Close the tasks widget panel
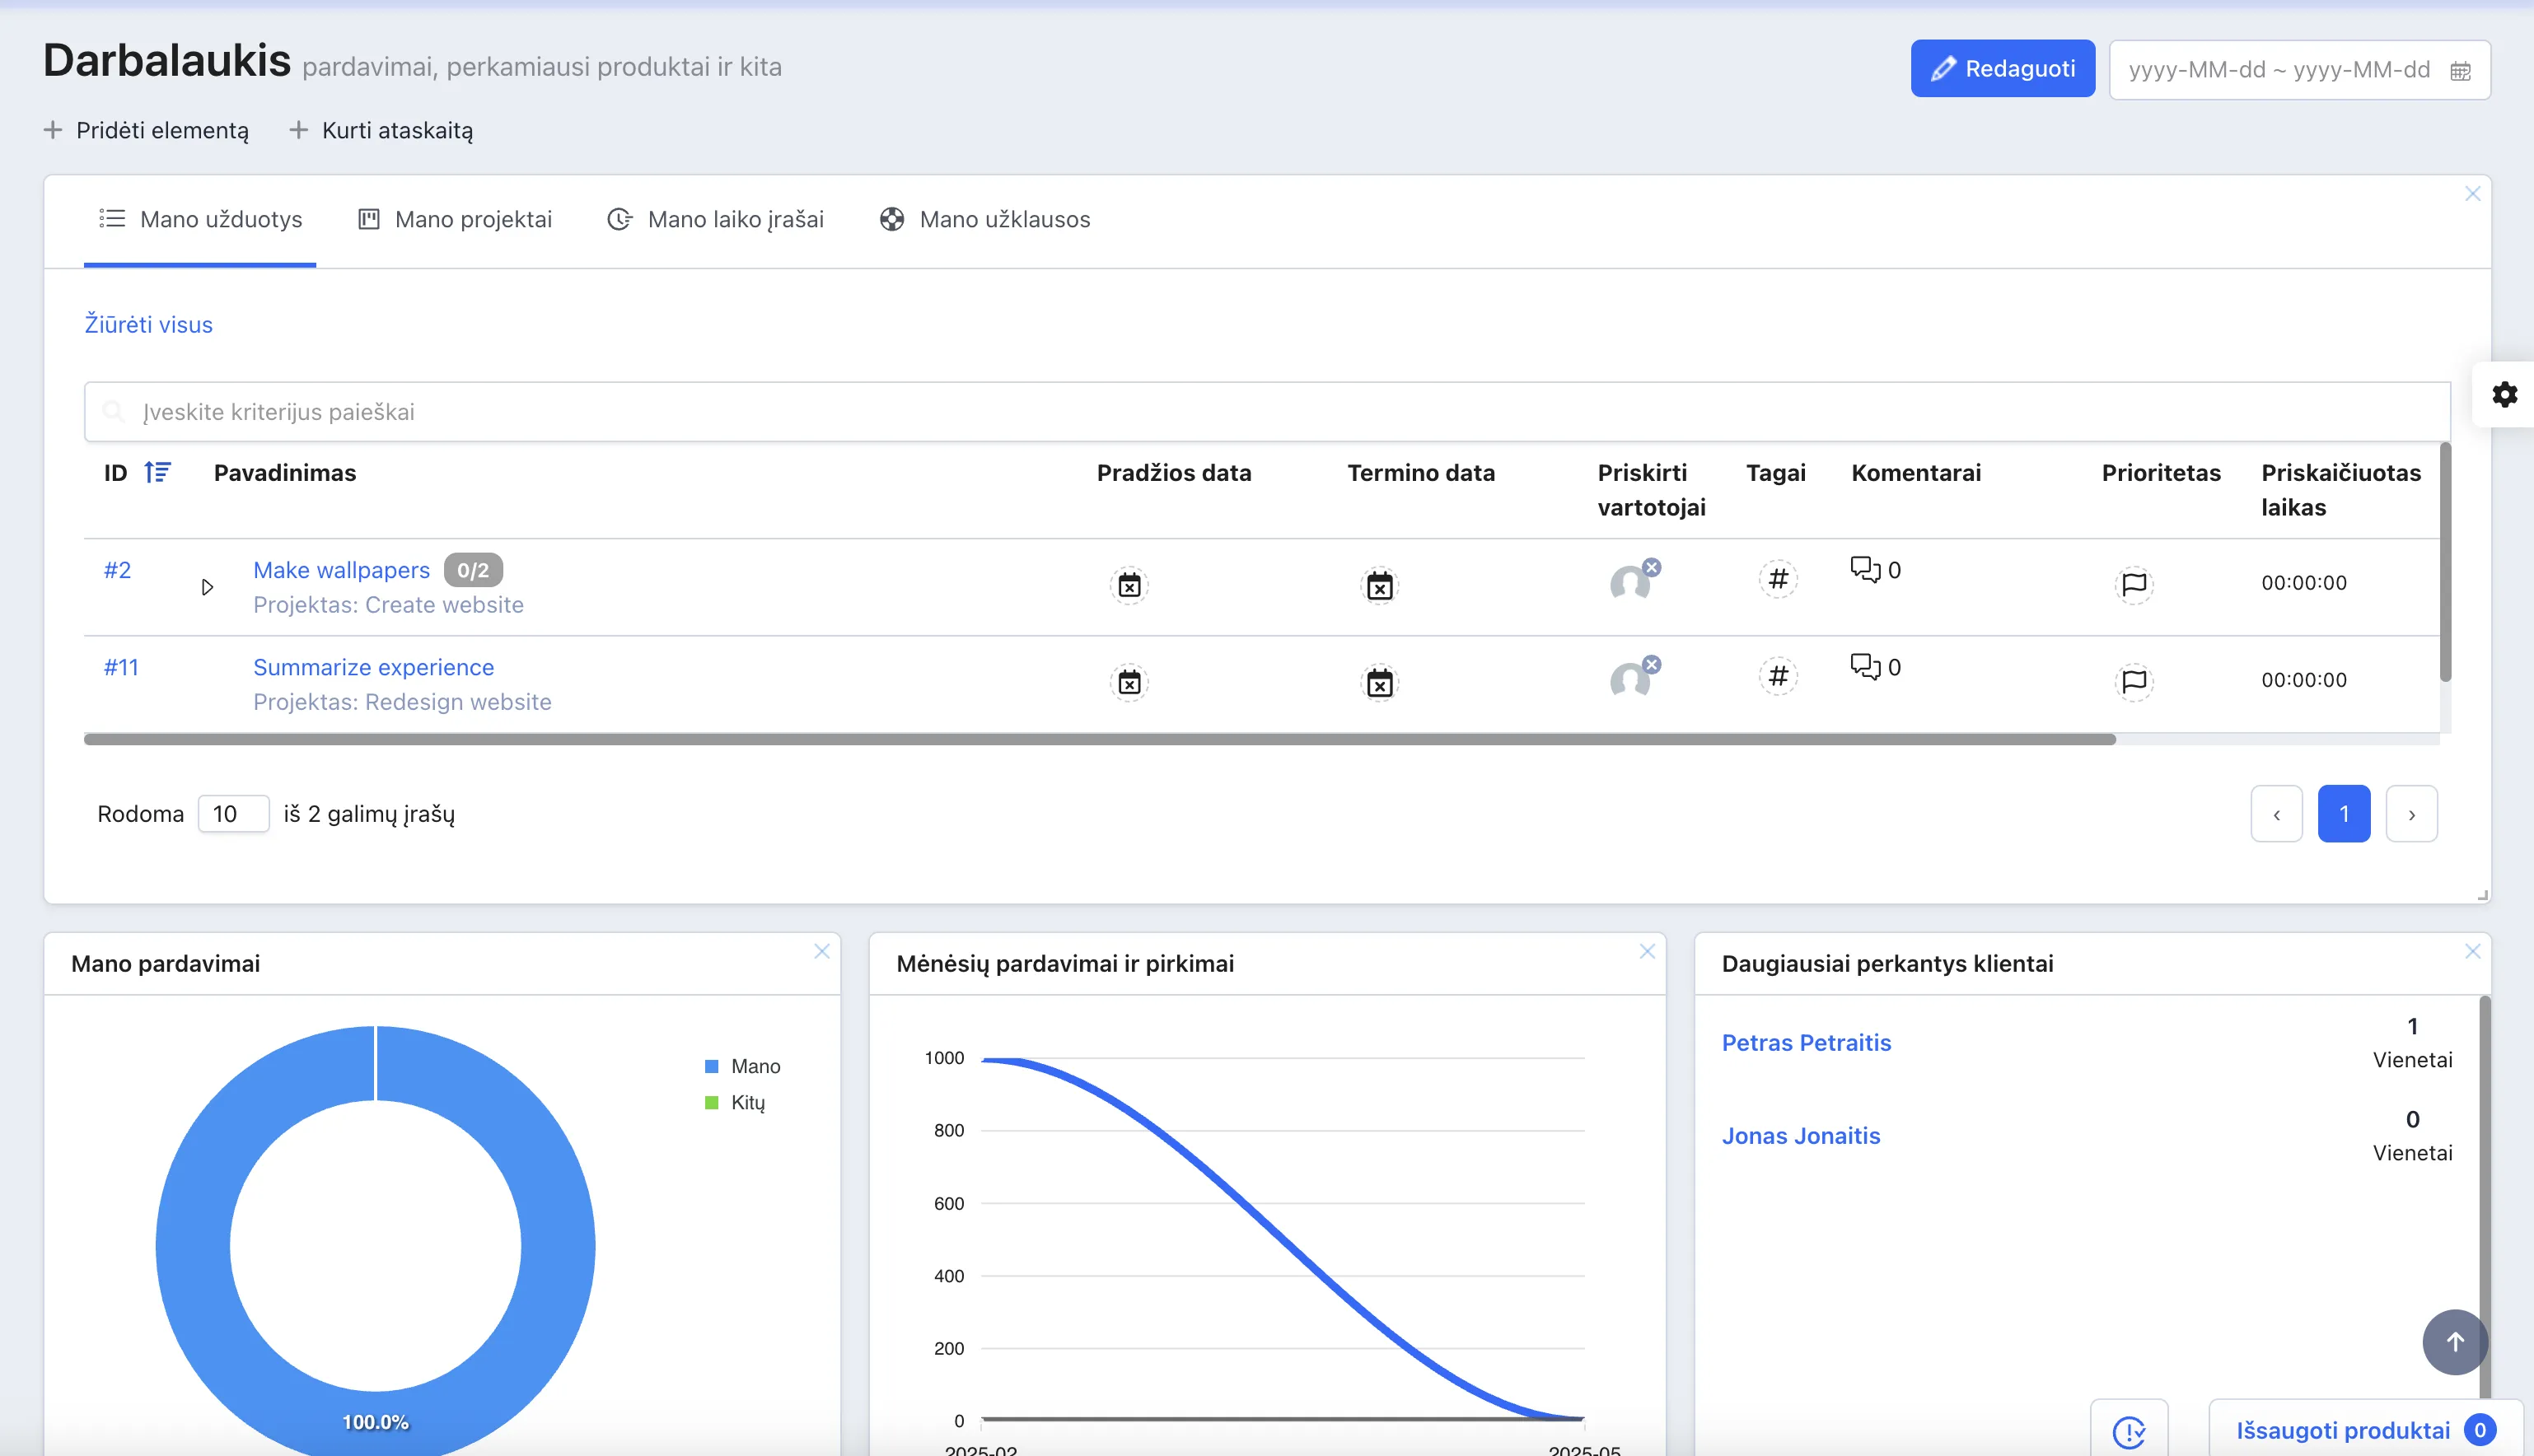This screenshot has width=2534, height=1456. [2472, 193]
